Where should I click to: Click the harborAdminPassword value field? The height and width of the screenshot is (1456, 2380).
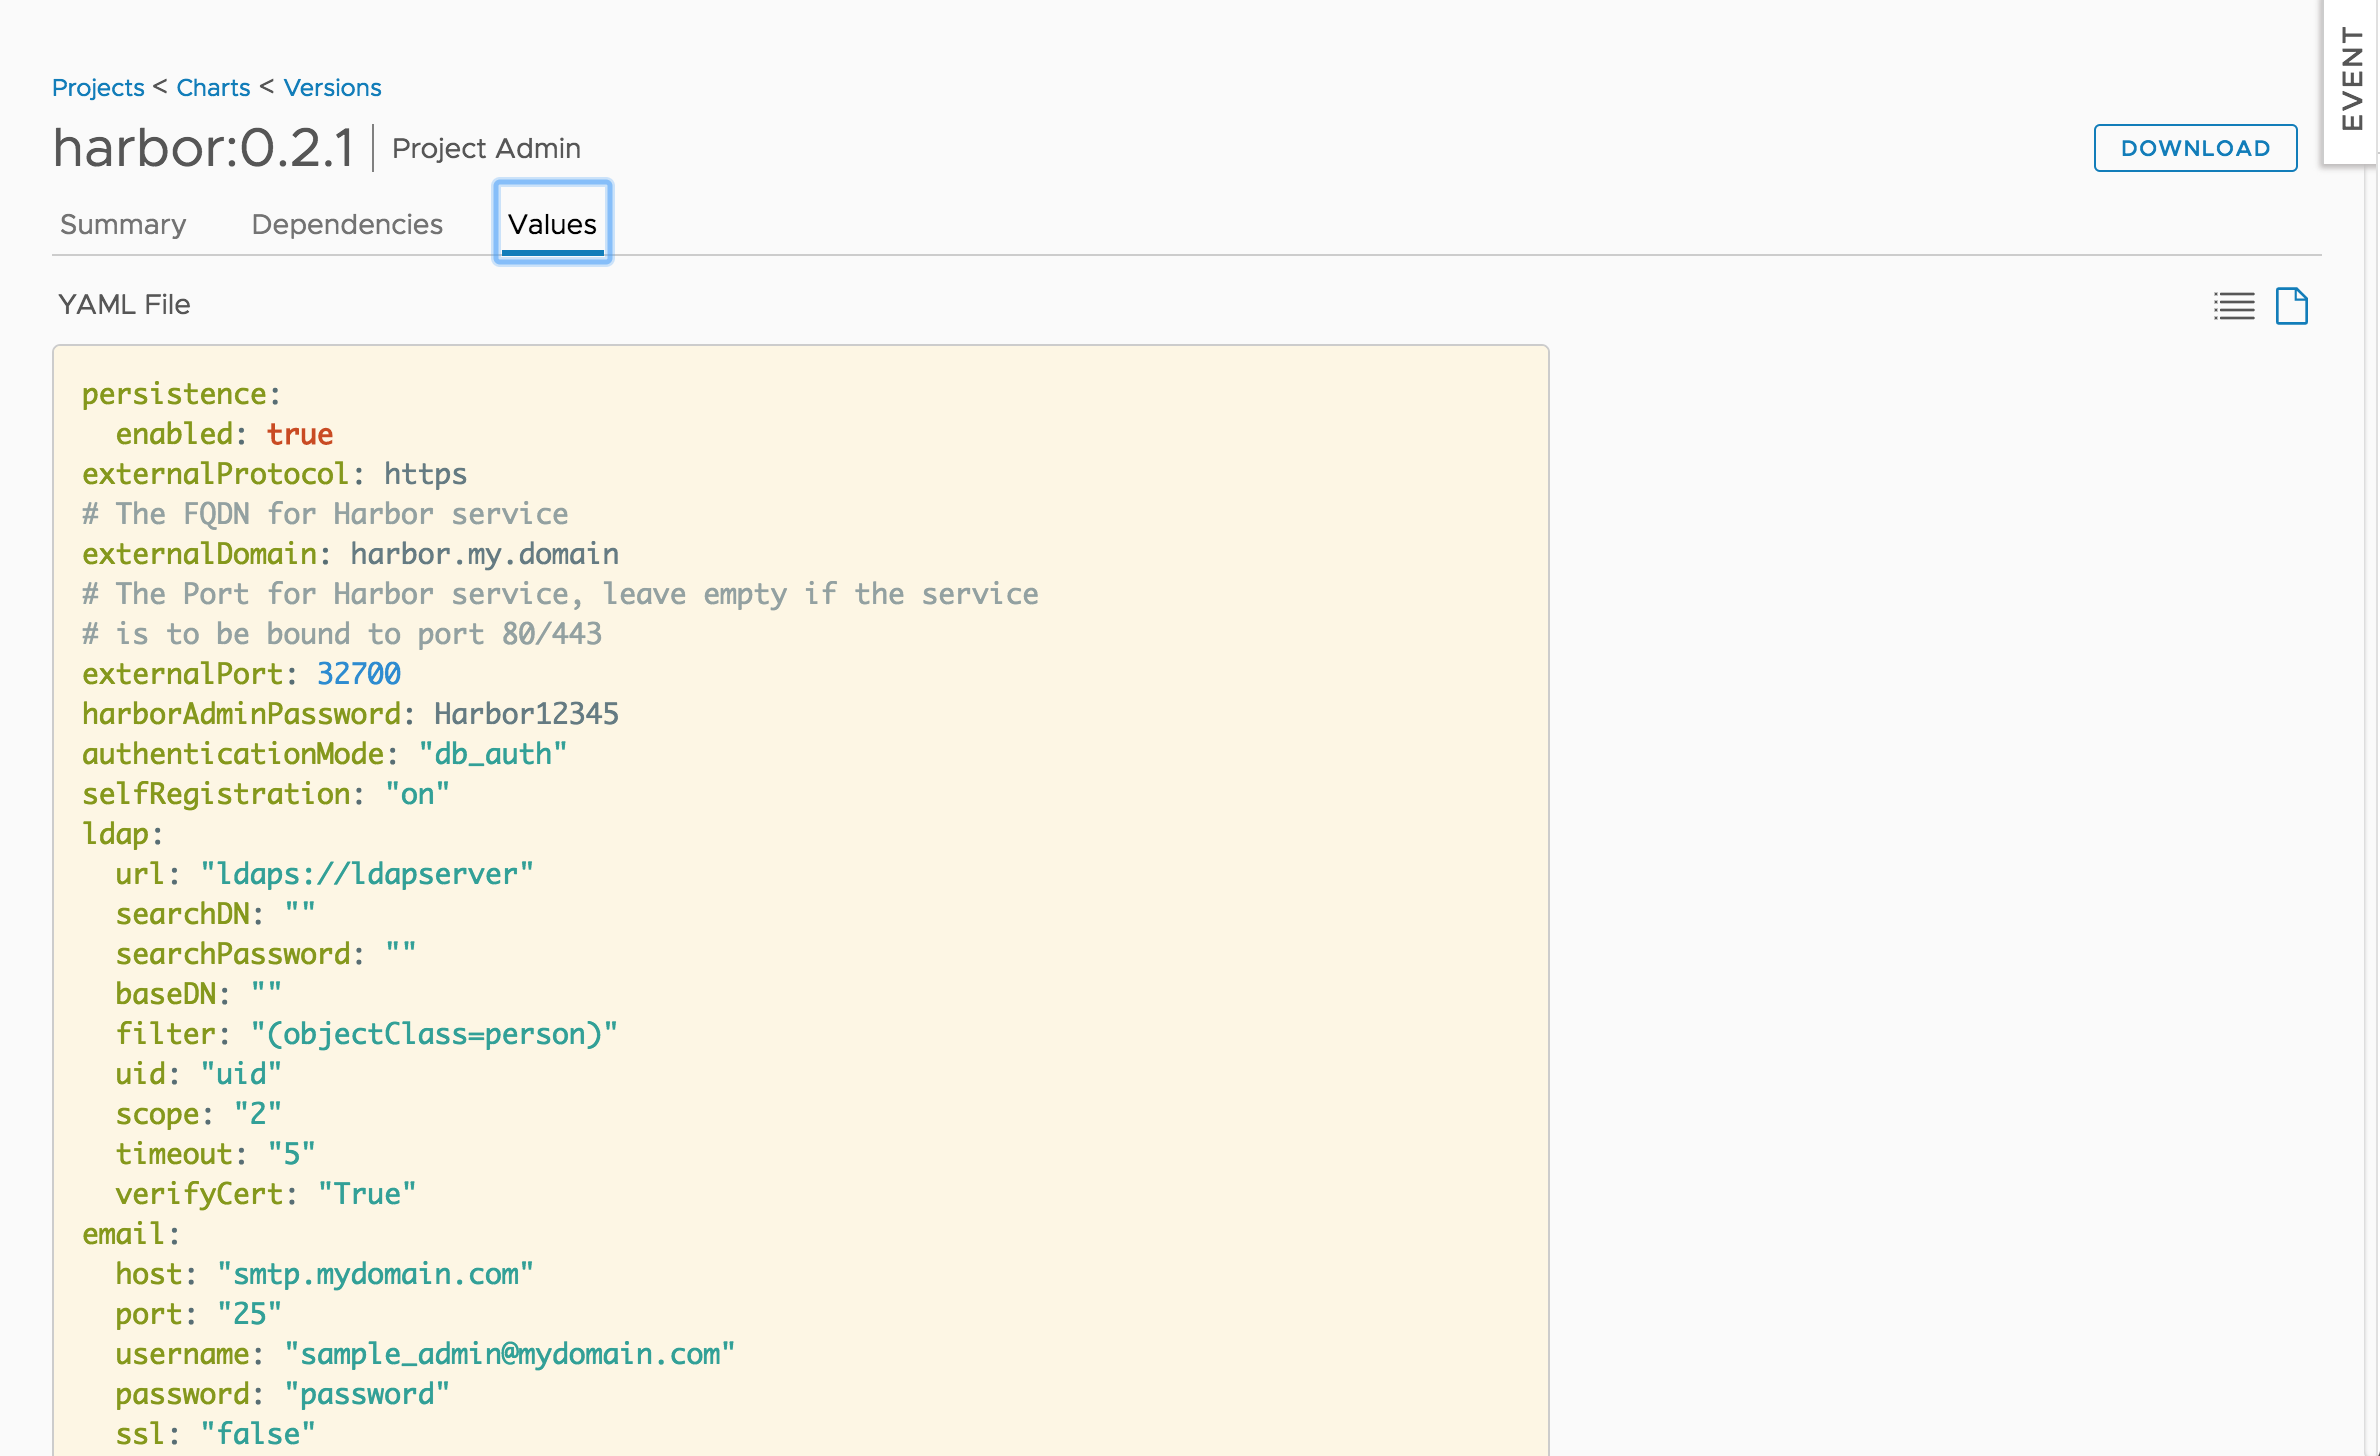(527, 713)
